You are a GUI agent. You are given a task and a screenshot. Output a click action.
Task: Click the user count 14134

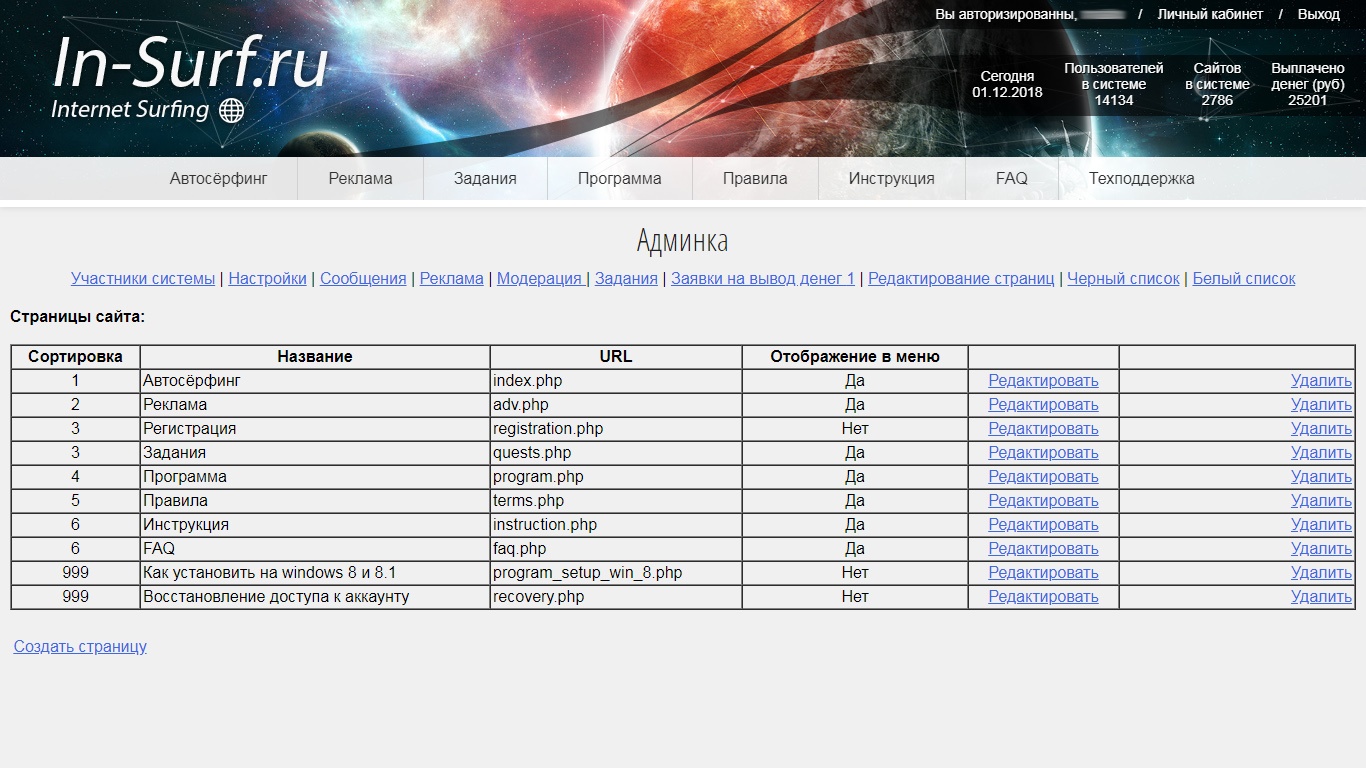click(1114, 100)
